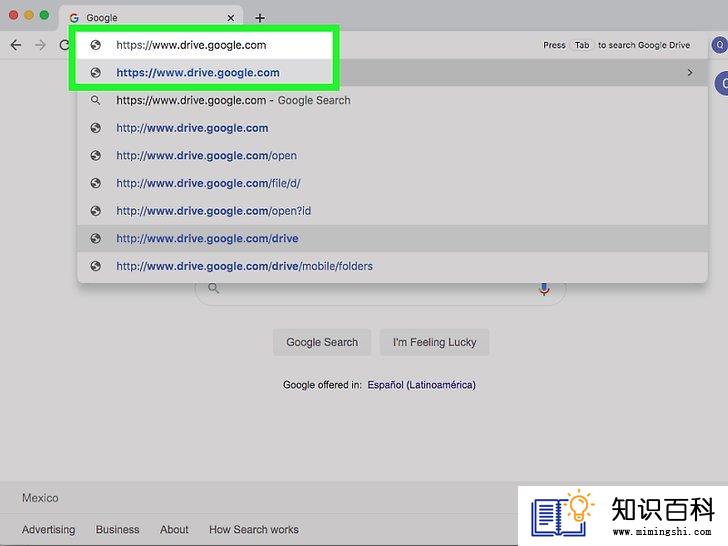Click the microphone voice search icon
The image size is (728, 546).
[x=544, y=289]
